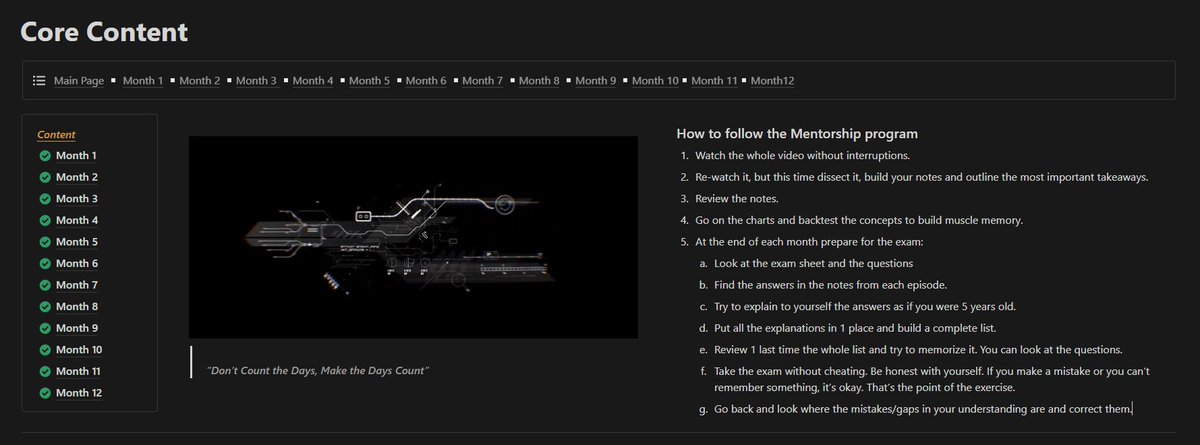
Task: Open the Month 7 page in the Content list
Action: click(77, 285)
